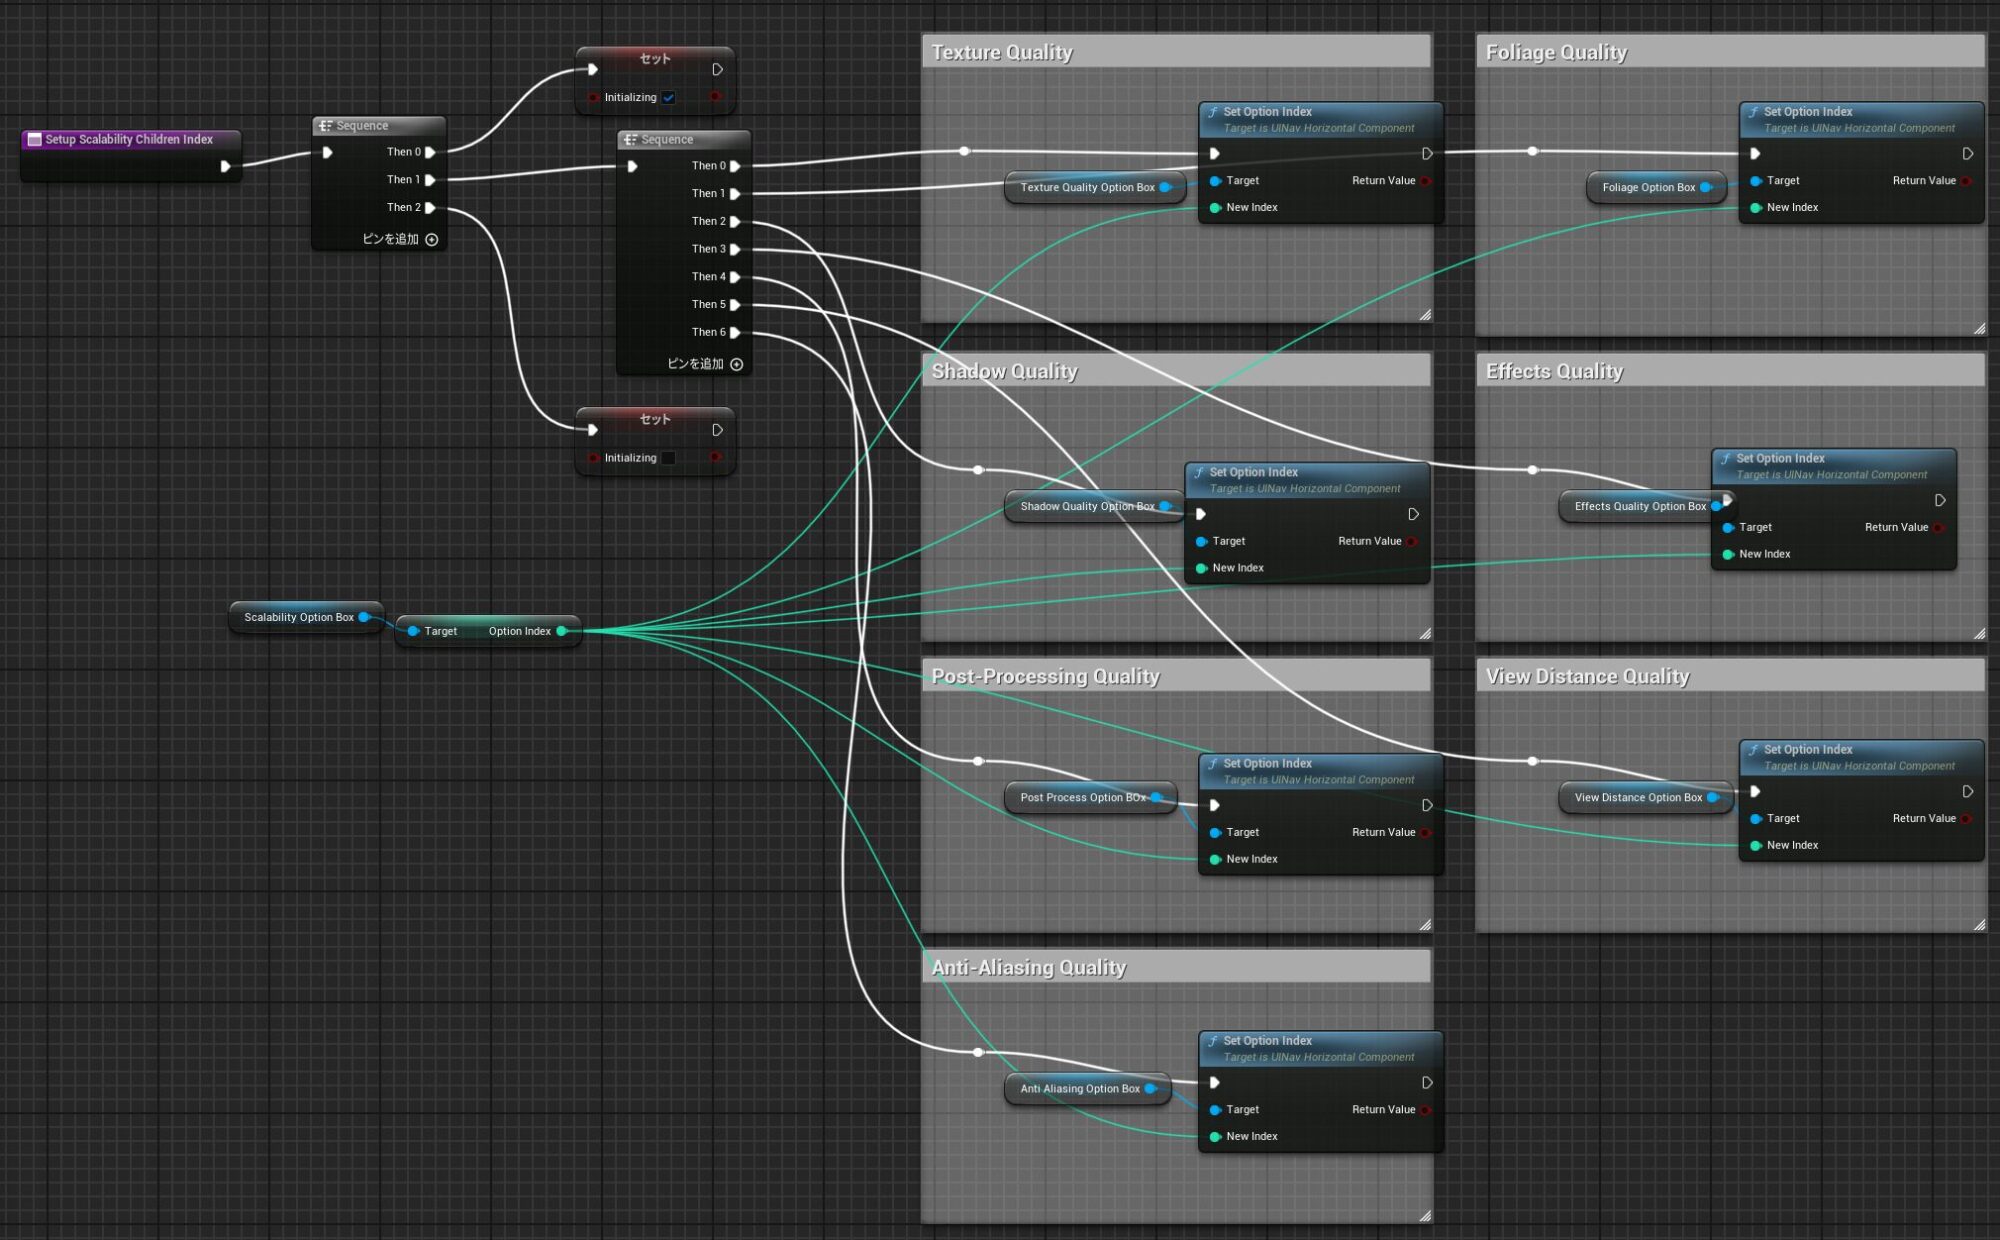Click the exec output arrow on Post-Processing's Set Option Index

pyautogui.click(x=1428, y=804)
